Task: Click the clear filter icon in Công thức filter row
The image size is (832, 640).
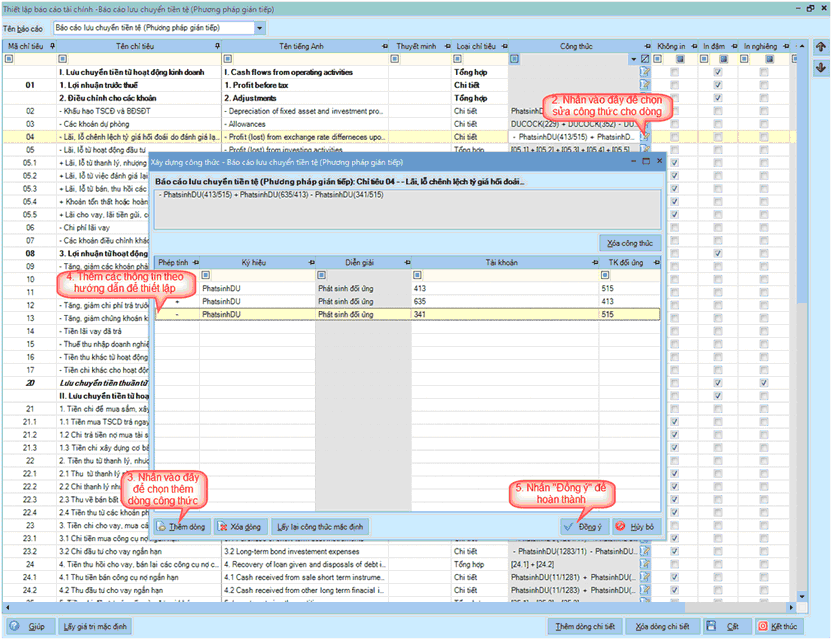Action: pyautogui.click(x=645, y=59)
